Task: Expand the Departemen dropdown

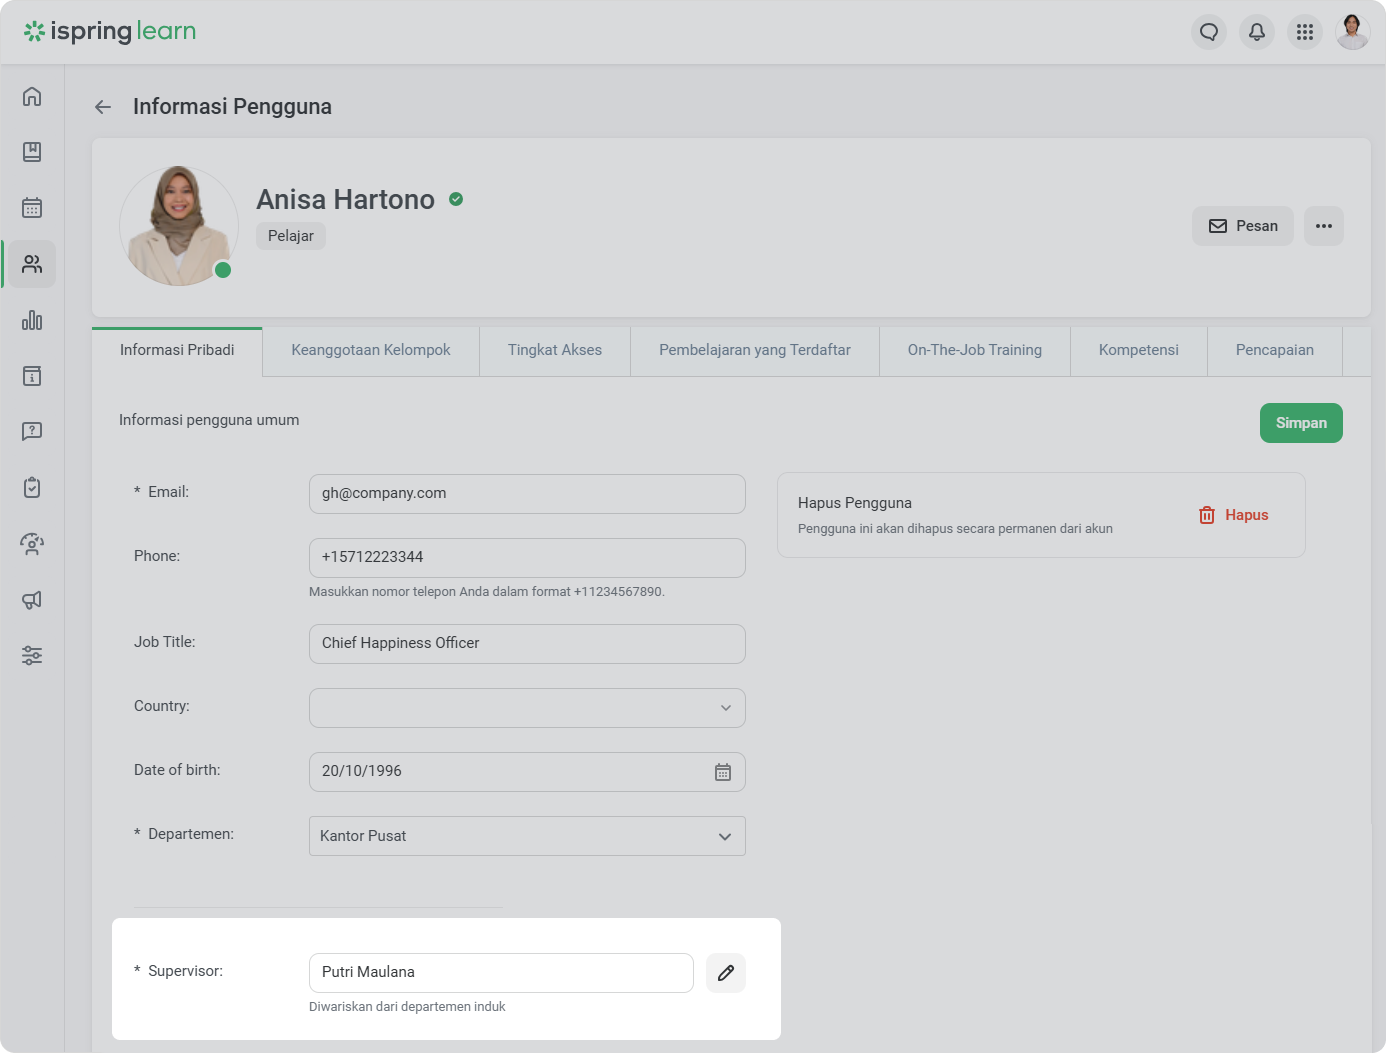Action: 725,836
